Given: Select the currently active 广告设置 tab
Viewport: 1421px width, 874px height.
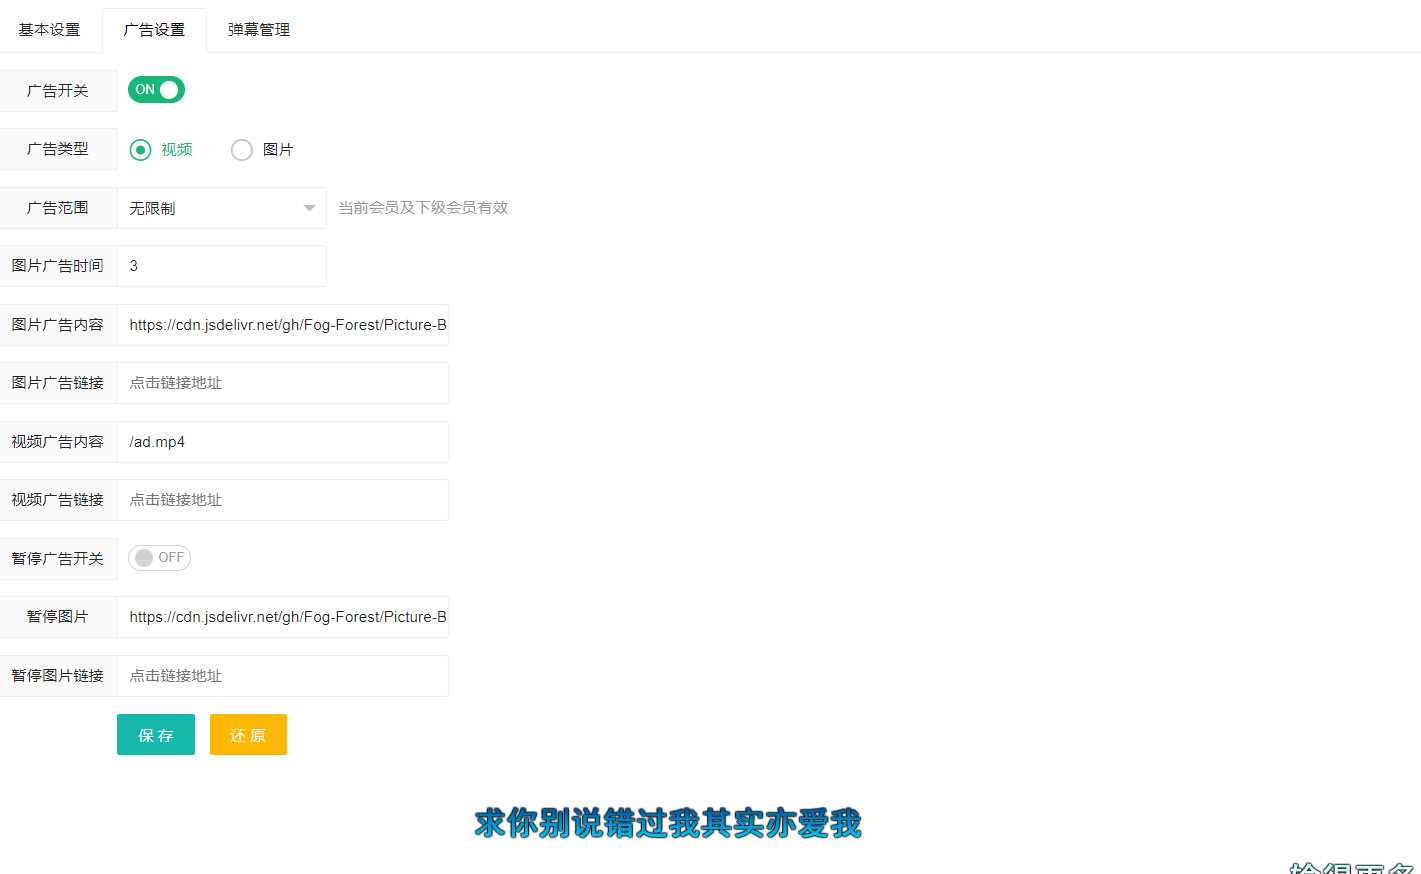Looking at the screenshot, I should point(154,29).
